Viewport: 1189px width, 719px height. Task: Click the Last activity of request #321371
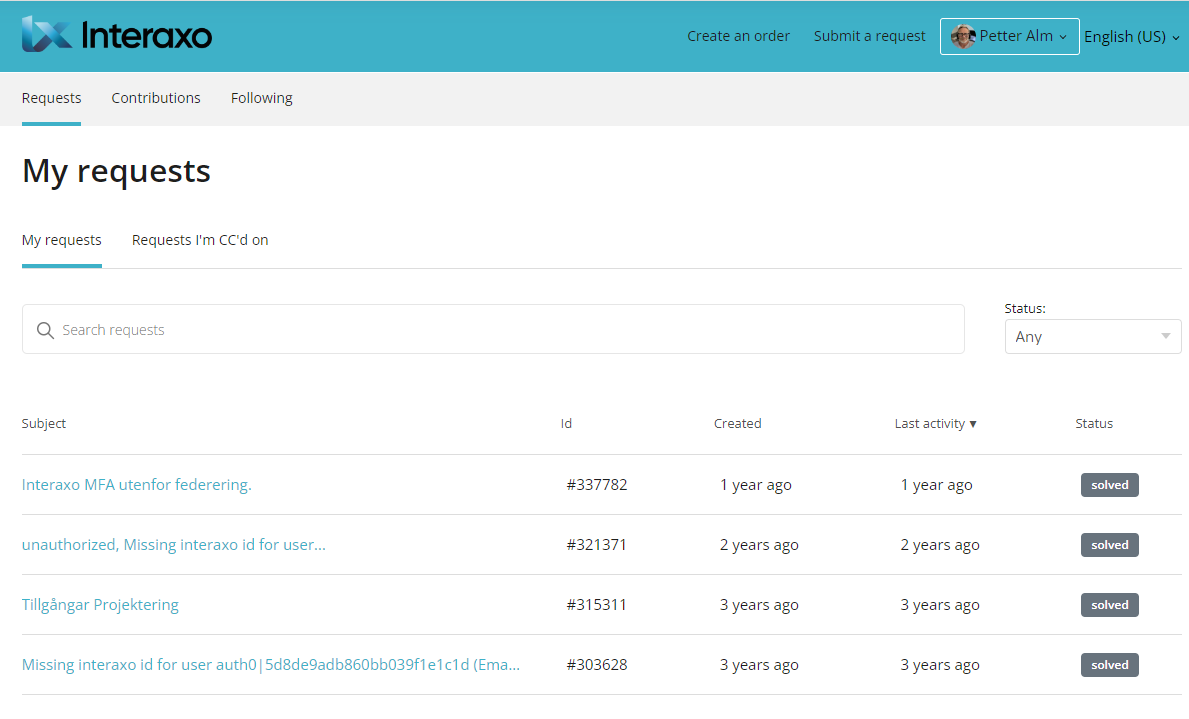[x=940, y=545]
